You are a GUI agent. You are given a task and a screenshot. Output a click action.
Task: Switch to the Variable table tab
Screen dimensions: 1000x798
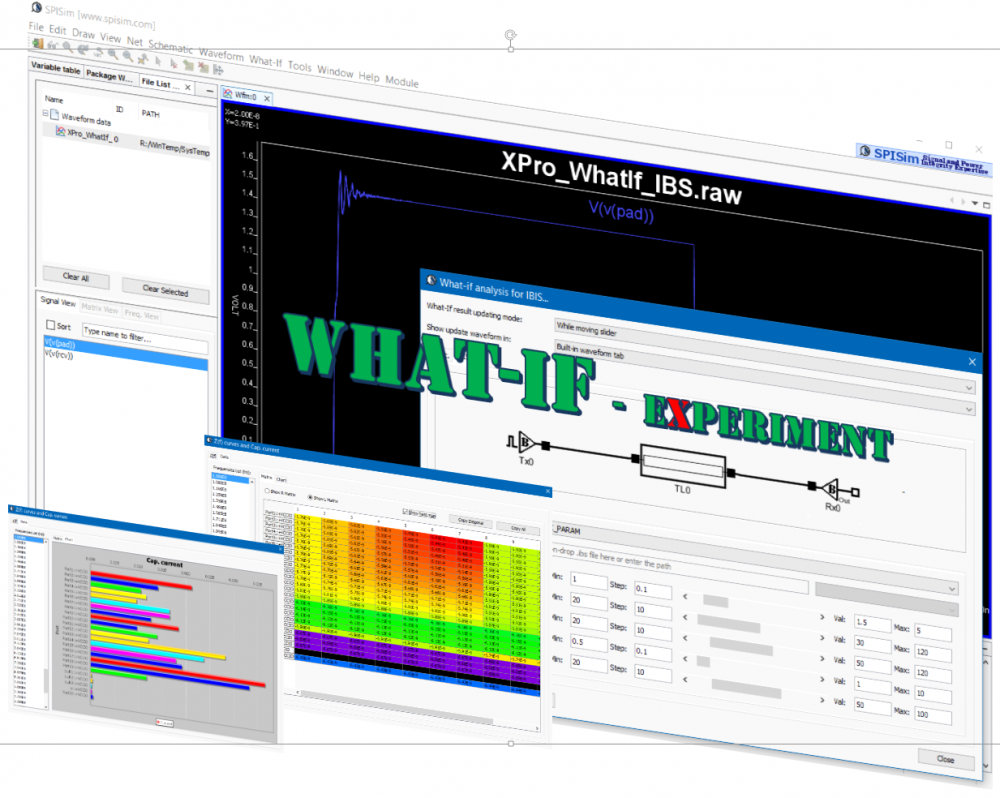[55, 68]
